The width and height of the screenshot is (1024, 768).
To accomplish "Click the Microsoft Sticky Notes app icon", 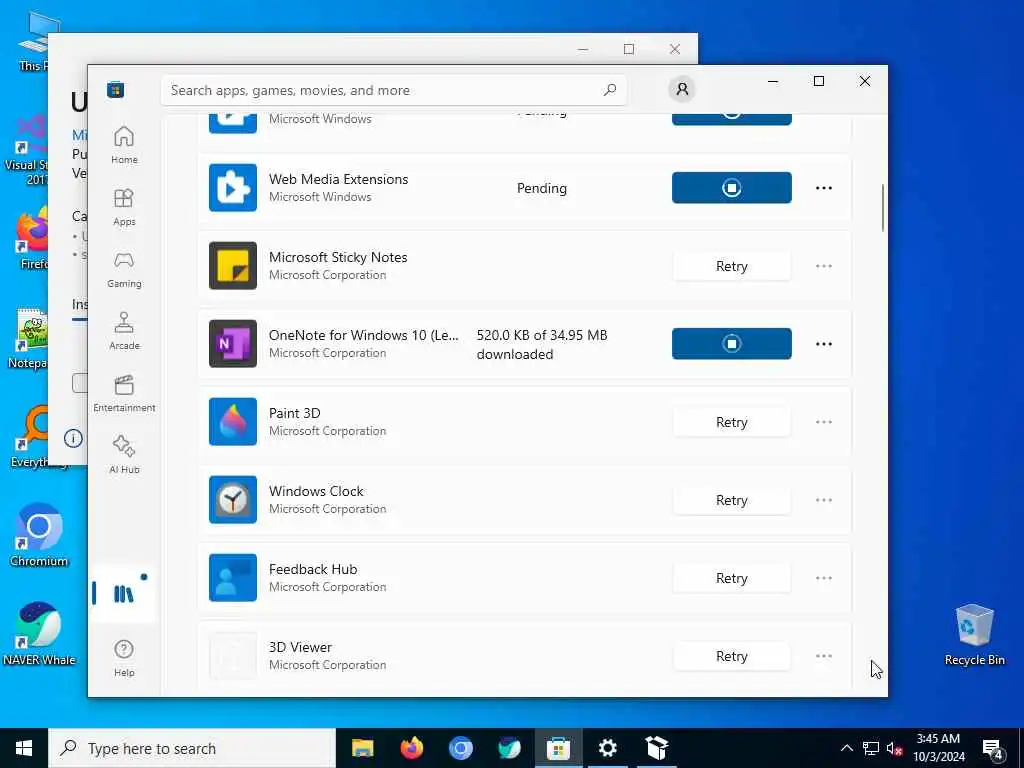I will [232, 266].
